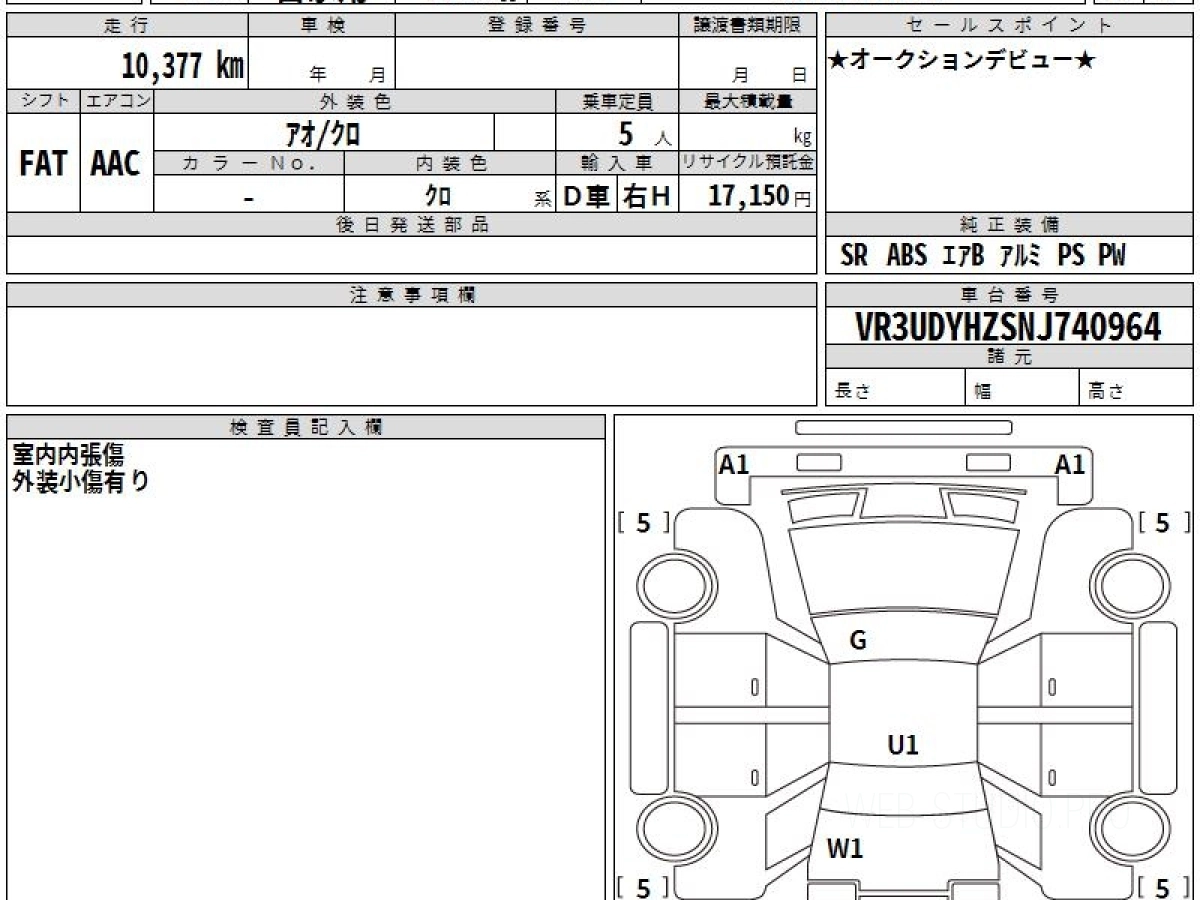Select the A1 scratch marker at top left
Screen dimensions: 1200x900
734,464
